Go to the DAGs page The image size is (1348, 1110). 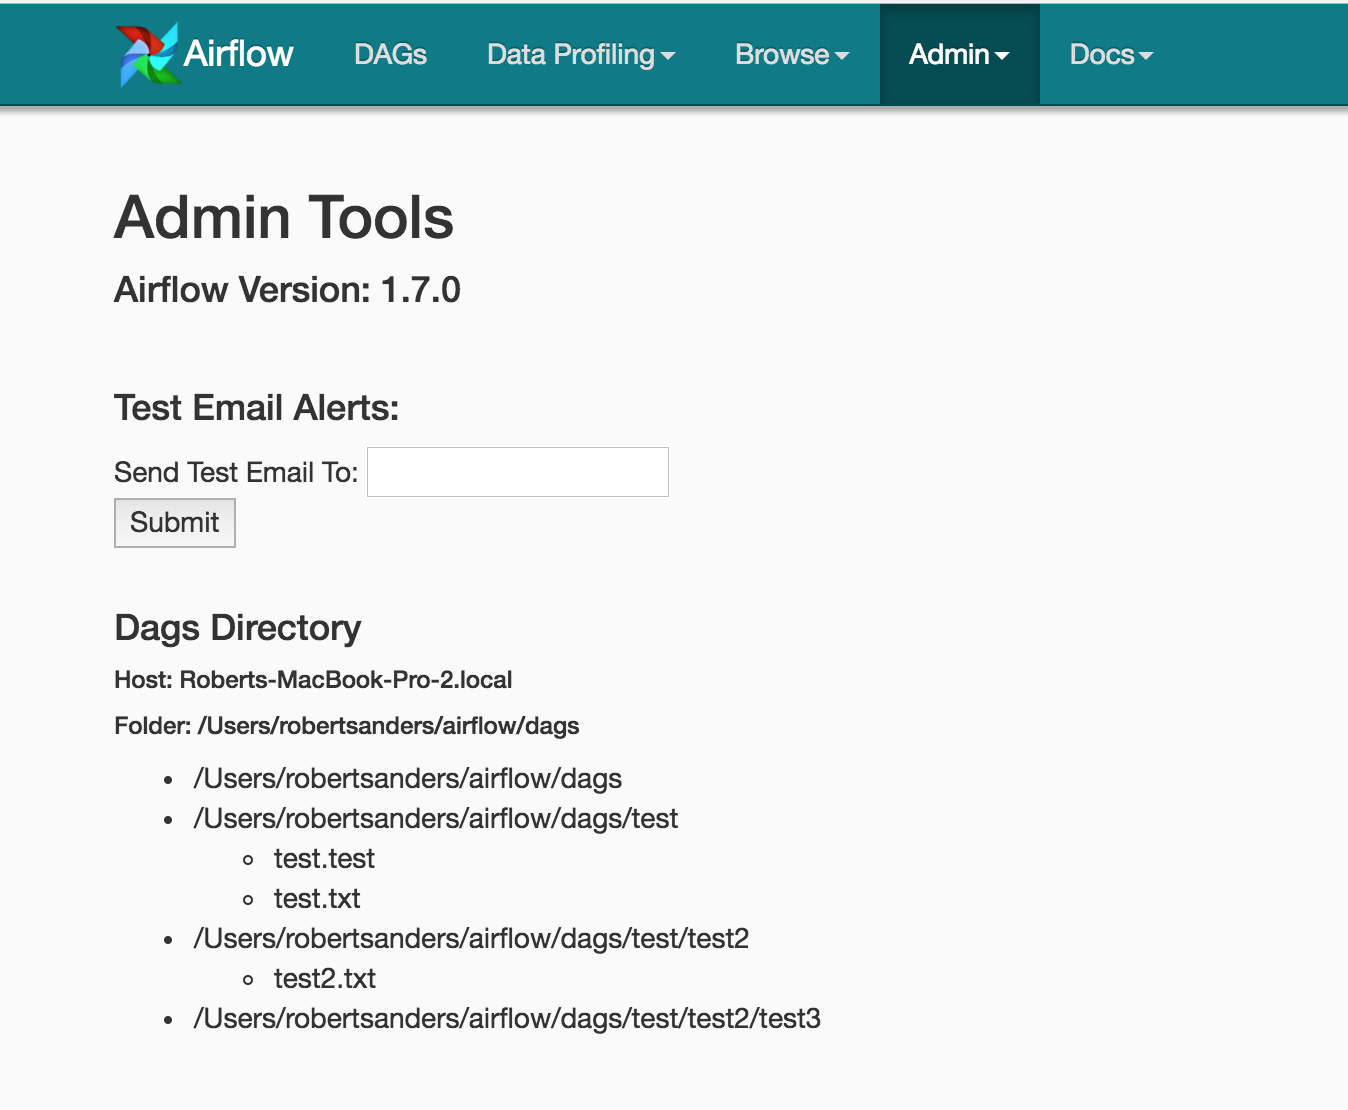click(x=390, y=54)
